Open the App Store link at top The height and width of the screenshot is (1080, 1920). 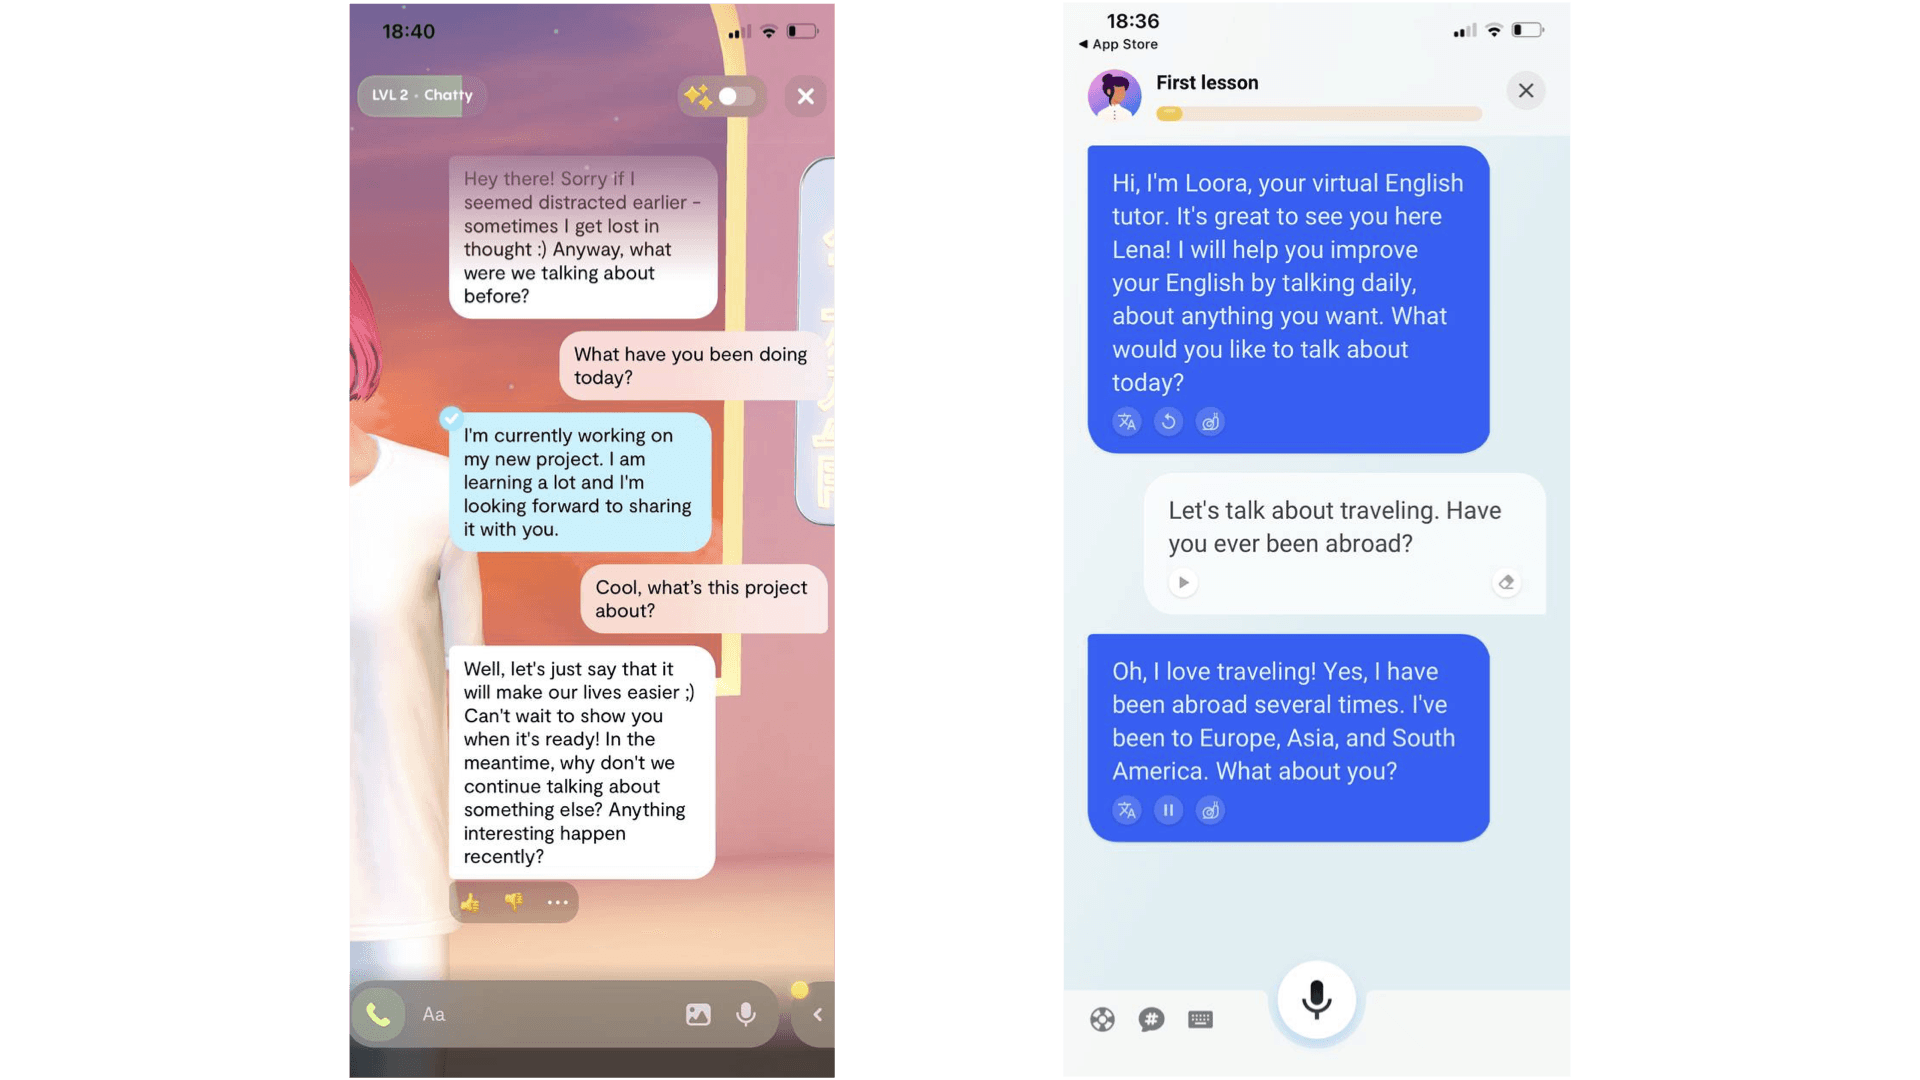pyautogui.click(x=1116, y=42)
